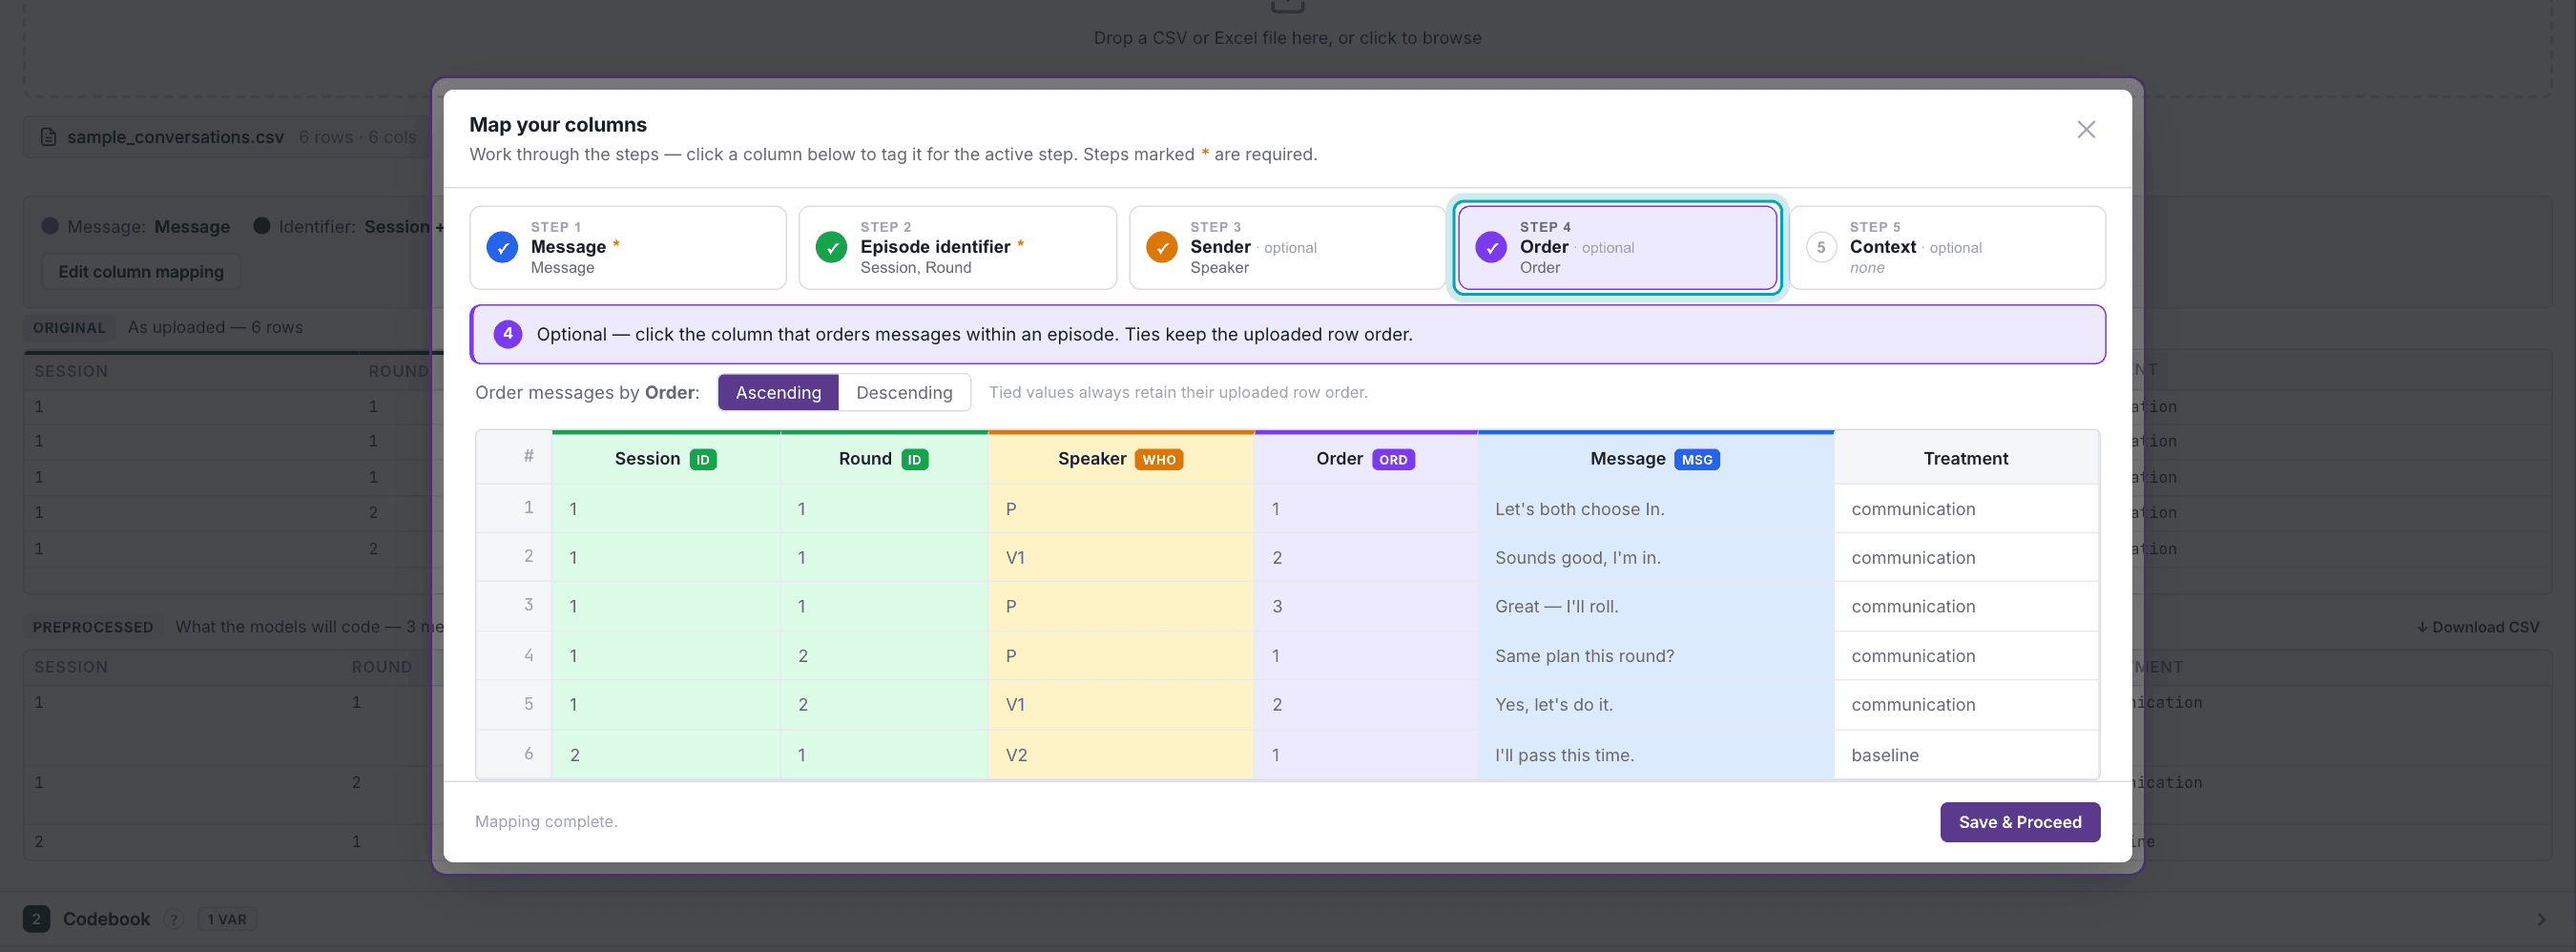Click the Order value 3 cell
Screen dimensions: 2576x952
click(x=1366, y=606)
